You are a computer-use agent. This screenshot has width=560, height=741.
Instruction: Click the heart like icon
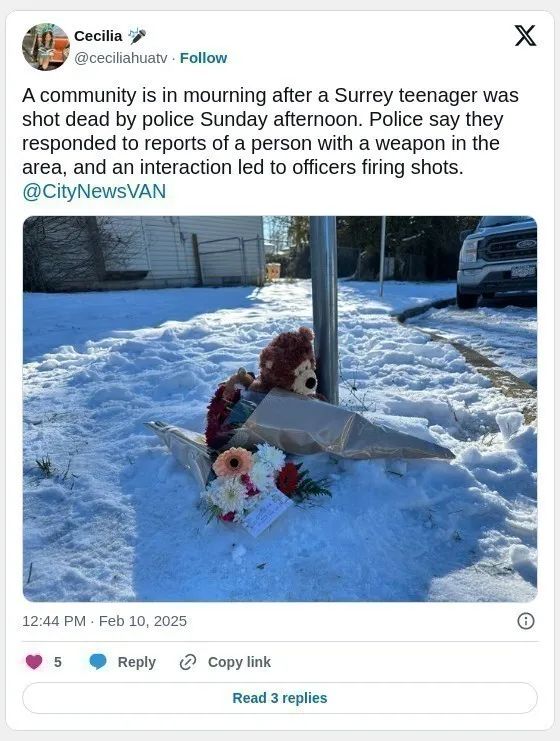34,662
